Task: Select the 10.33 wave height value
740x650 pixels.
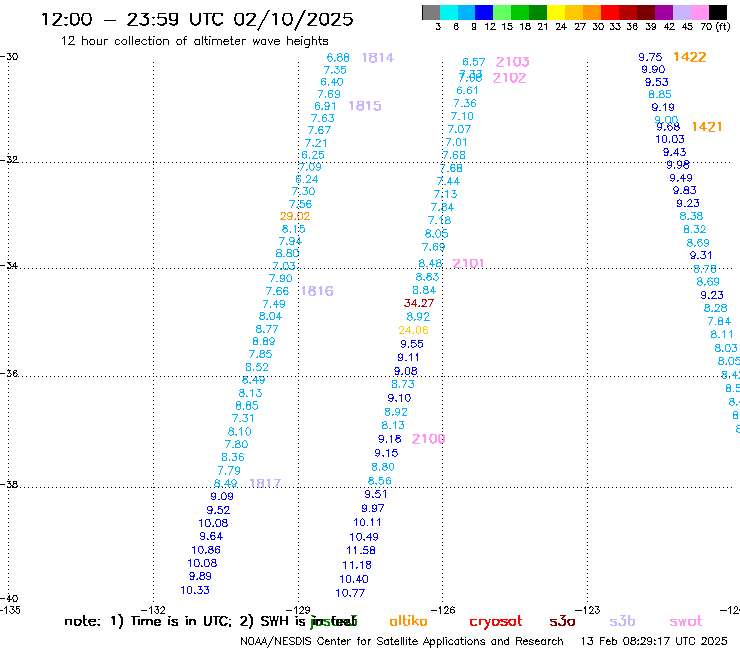Action: (195, 590)
